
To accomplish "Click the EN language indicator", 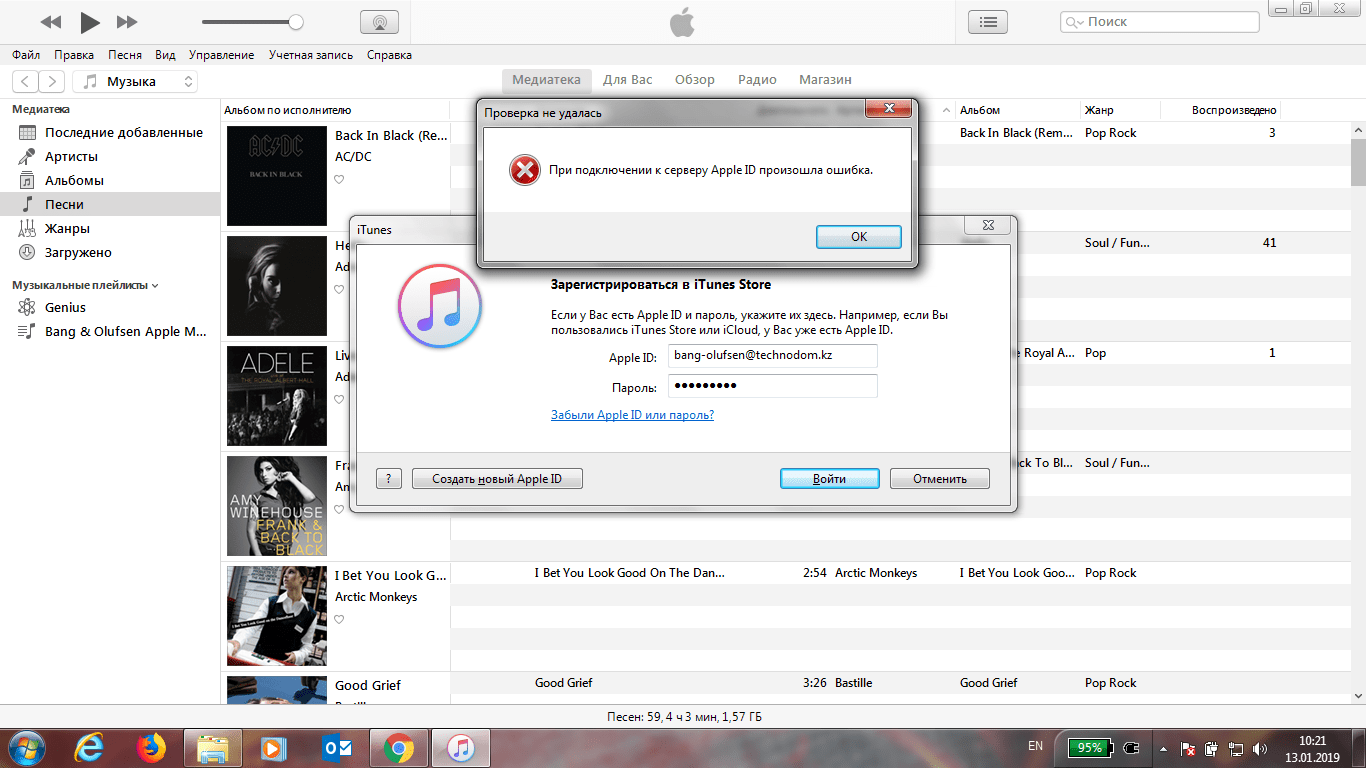I will 1035,746.
